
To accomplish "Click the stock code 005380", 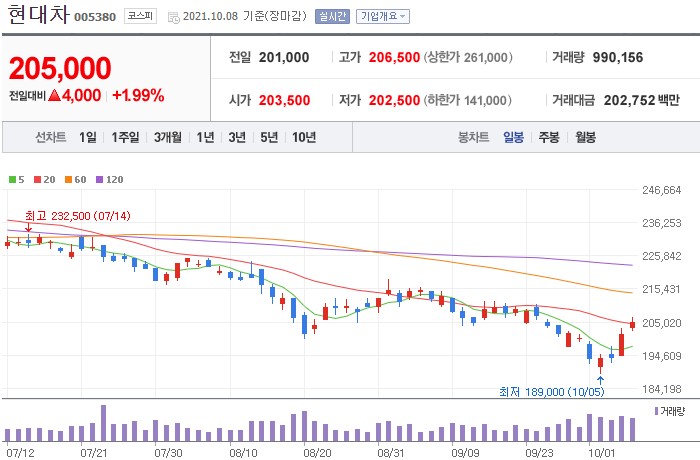I will (95, 17).
